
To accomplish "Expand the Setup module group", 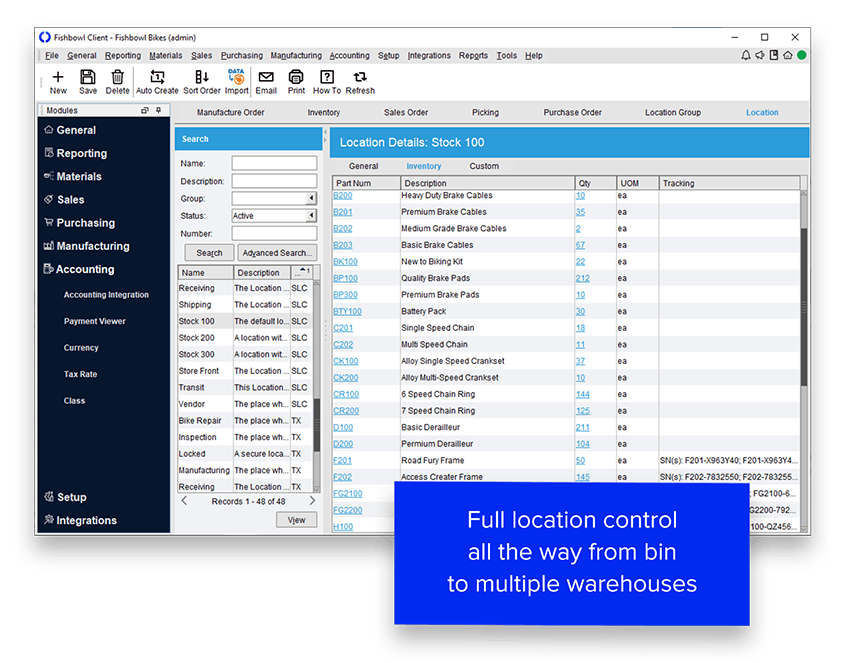I will click(x=65, y=497).
